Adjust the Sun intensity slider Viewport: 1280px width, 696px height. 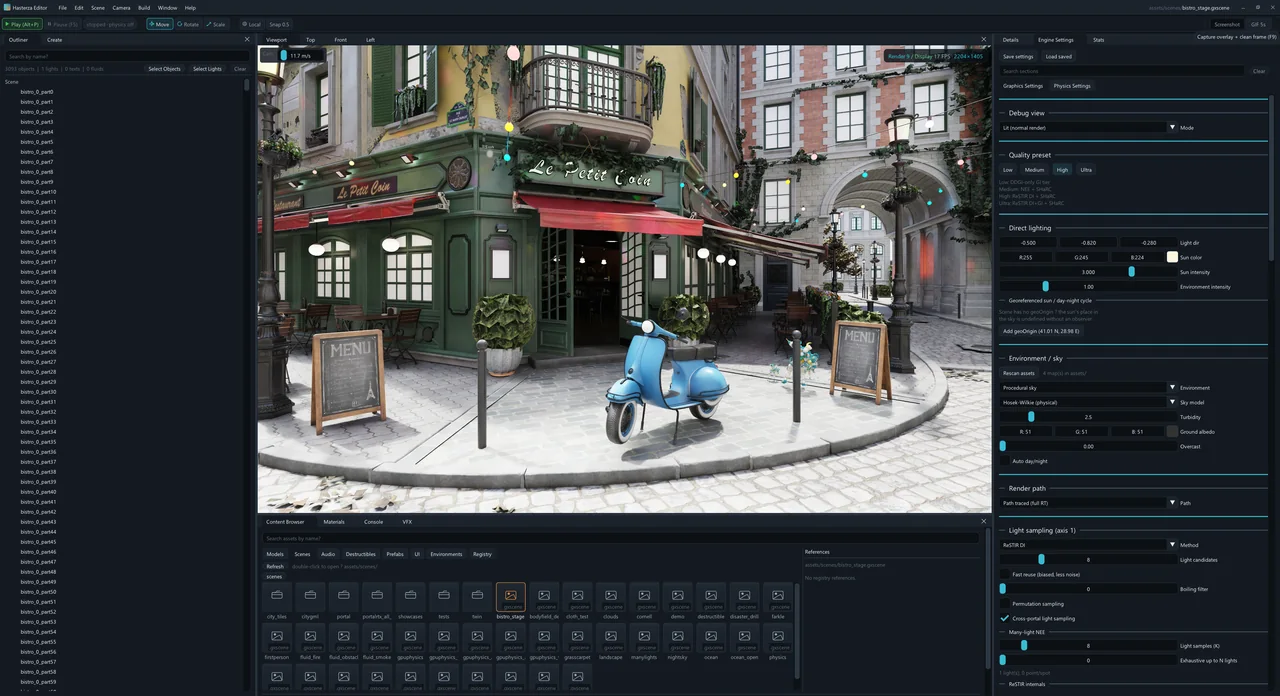click(x=1088, y=272)
